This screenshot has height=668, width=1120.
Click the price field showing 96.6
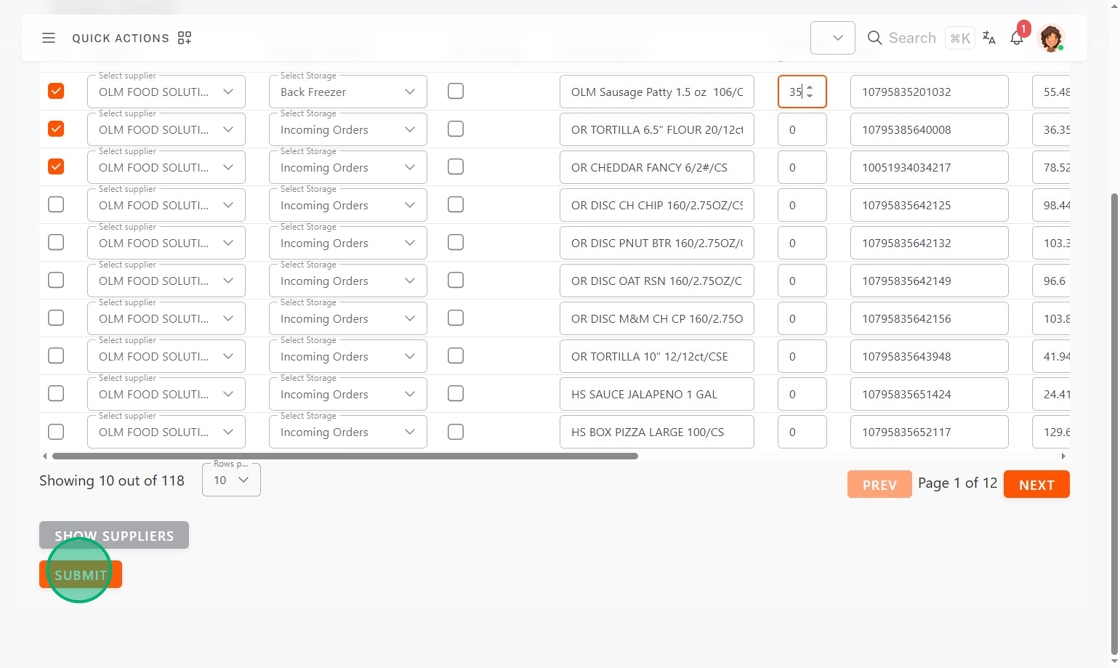1051,281
